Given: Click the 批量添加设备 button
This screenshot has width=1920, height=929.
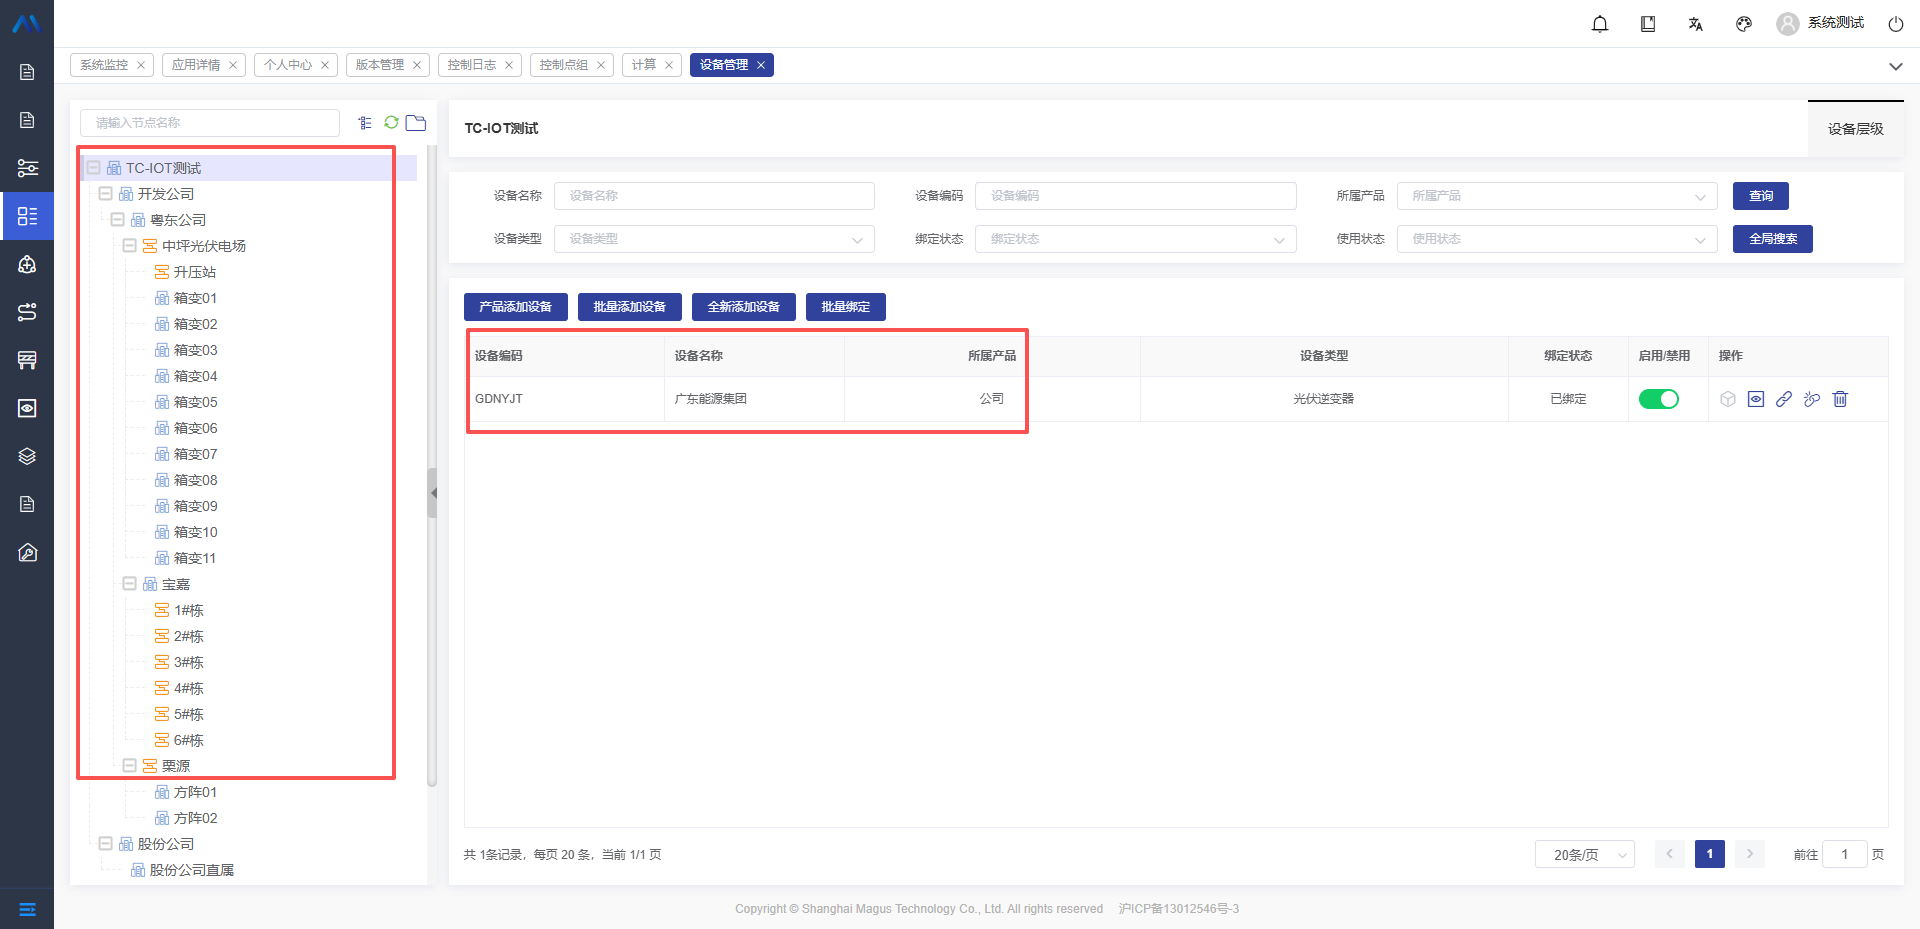Looking at the screenshot, I should 629,307.
